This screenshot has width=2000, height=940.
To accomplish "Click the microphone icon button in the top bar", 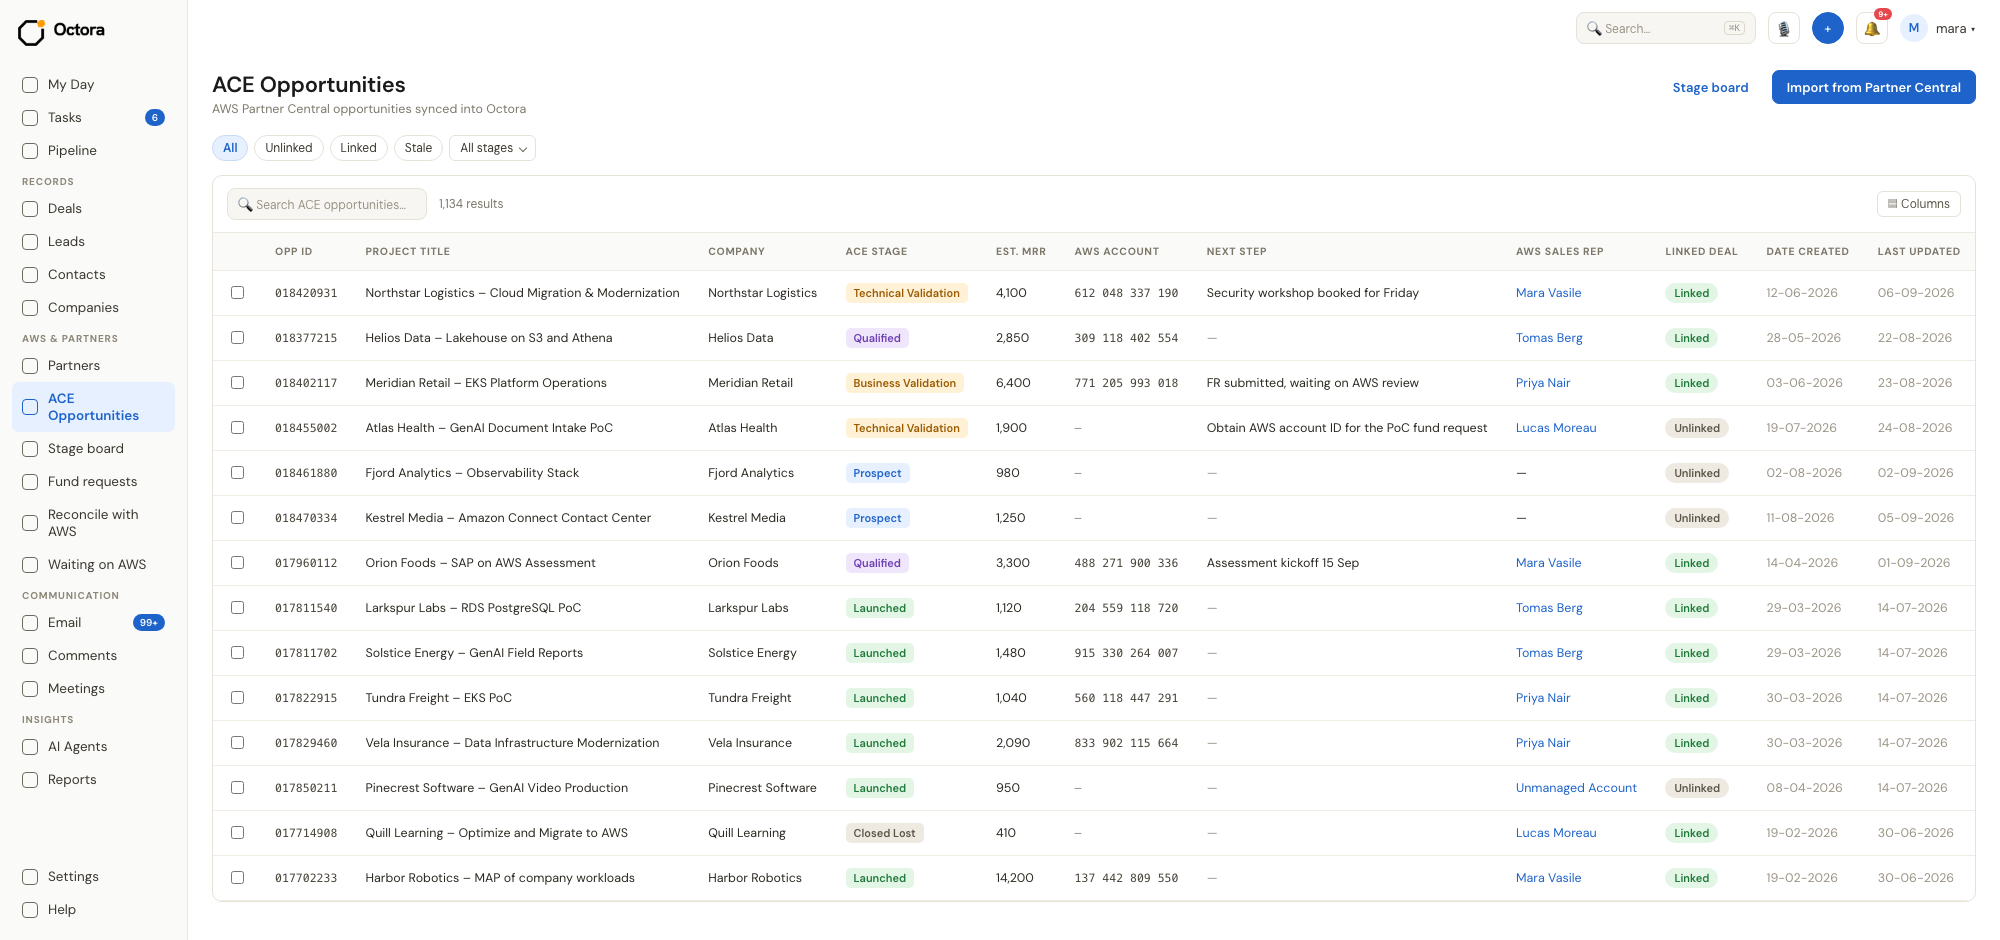I will [1784, 29].
